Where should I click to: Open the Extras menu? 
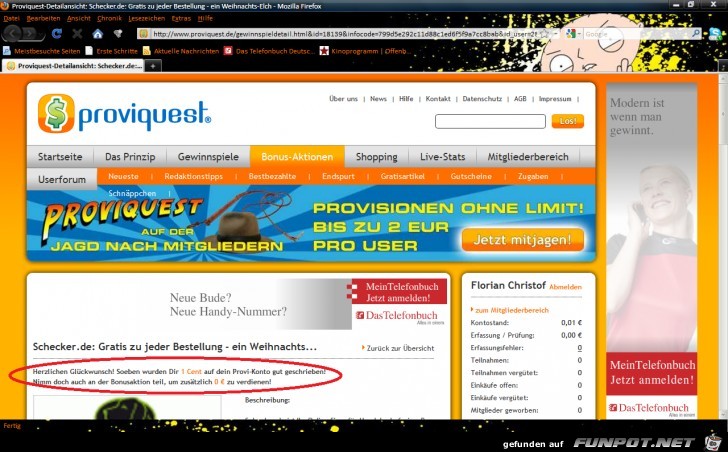click(181, 19)
